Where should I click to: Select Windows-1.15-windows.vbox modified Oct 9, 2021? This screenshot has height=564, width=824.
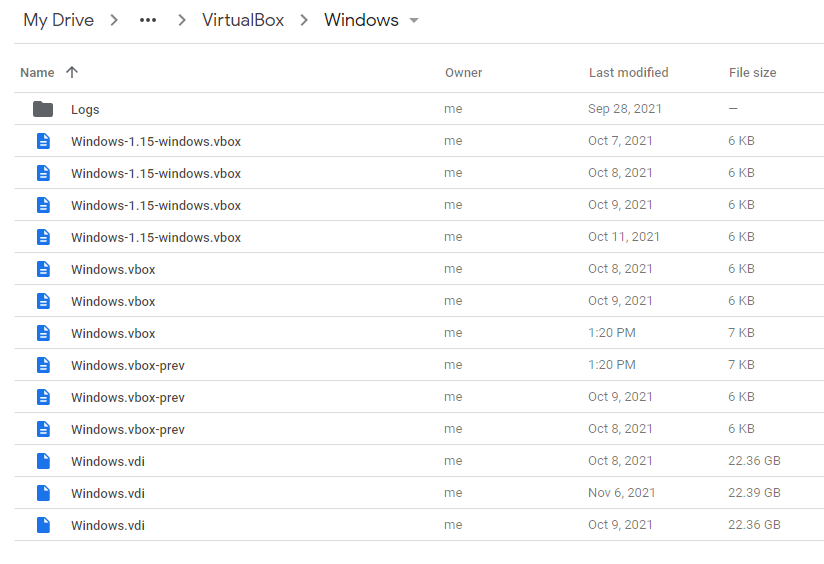pos(156,206)
